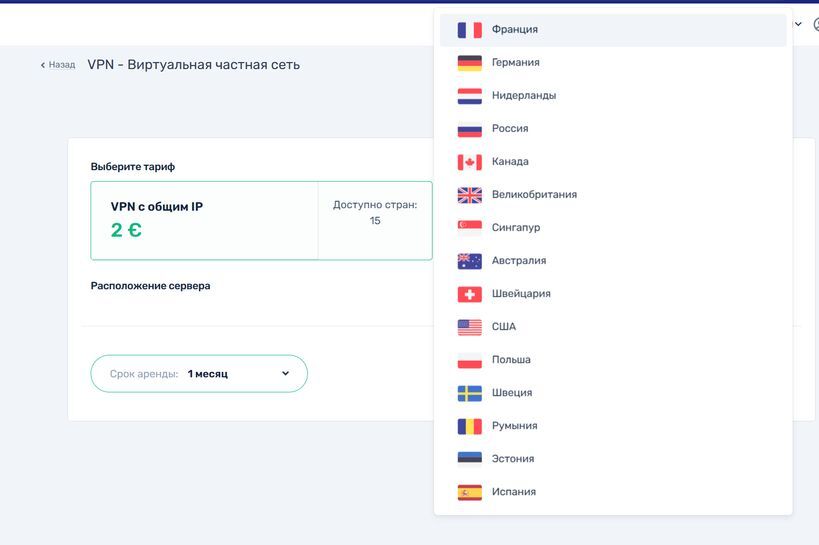Click the Switzerland flag icon
This screenshot has width=819, height=545.
pyautogui.click(x=469, y=294)
